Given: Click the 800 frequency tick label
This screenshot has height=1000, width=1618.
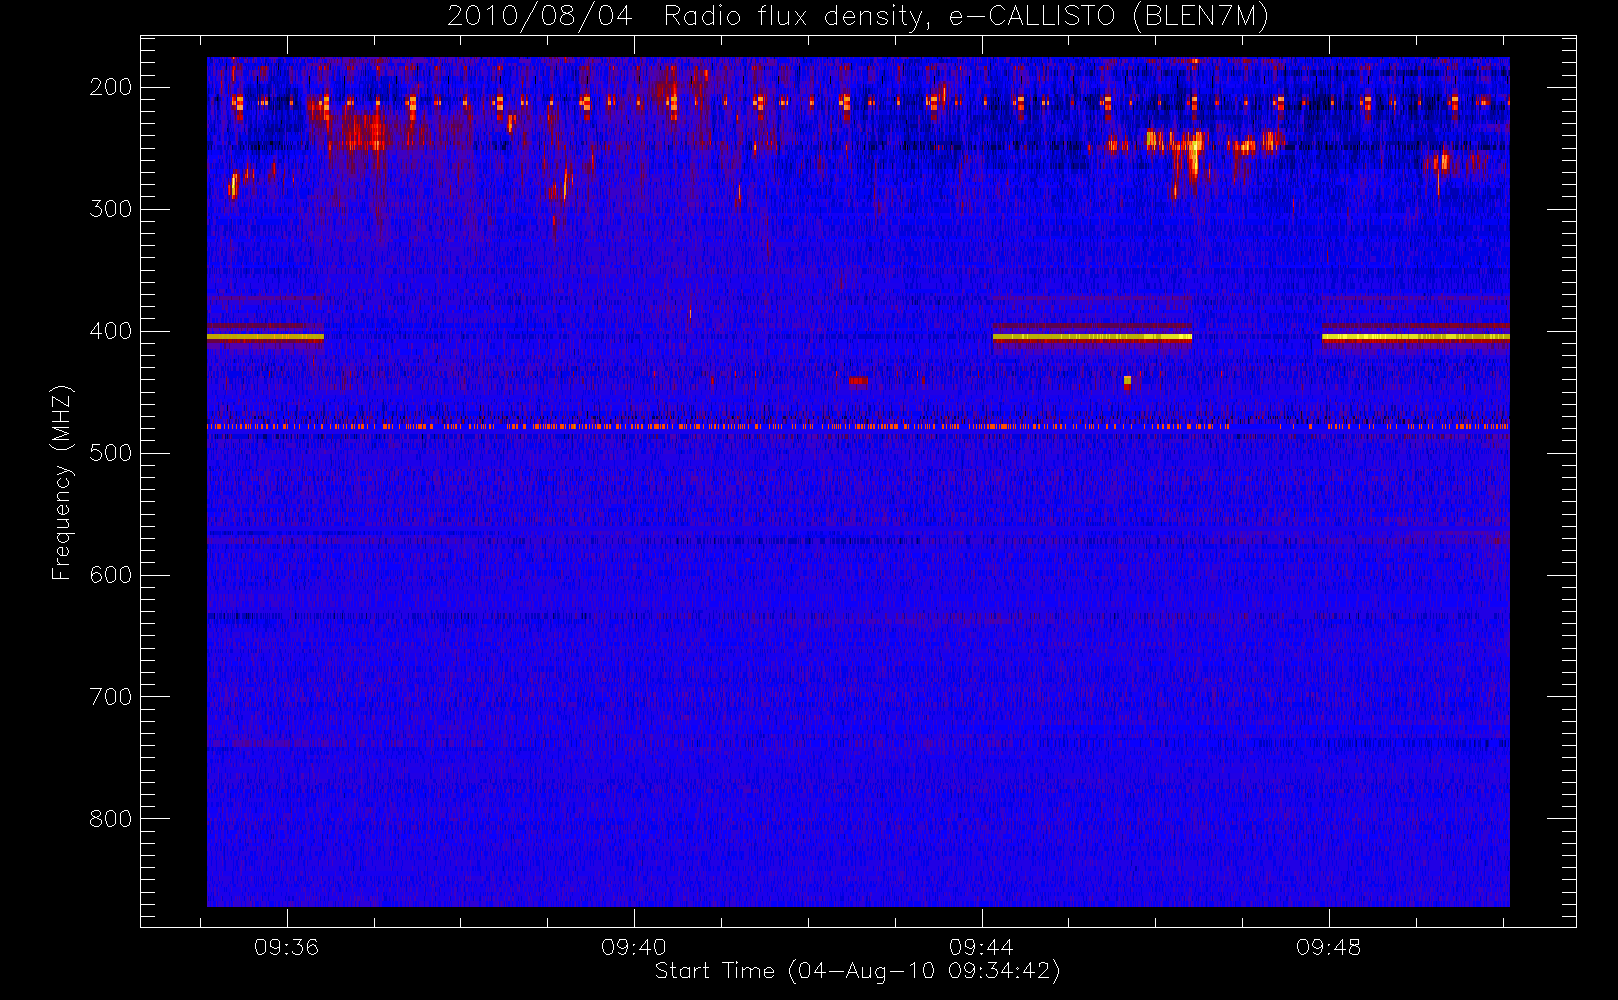Looking at the screenshot, I should (x=110, y=819).
